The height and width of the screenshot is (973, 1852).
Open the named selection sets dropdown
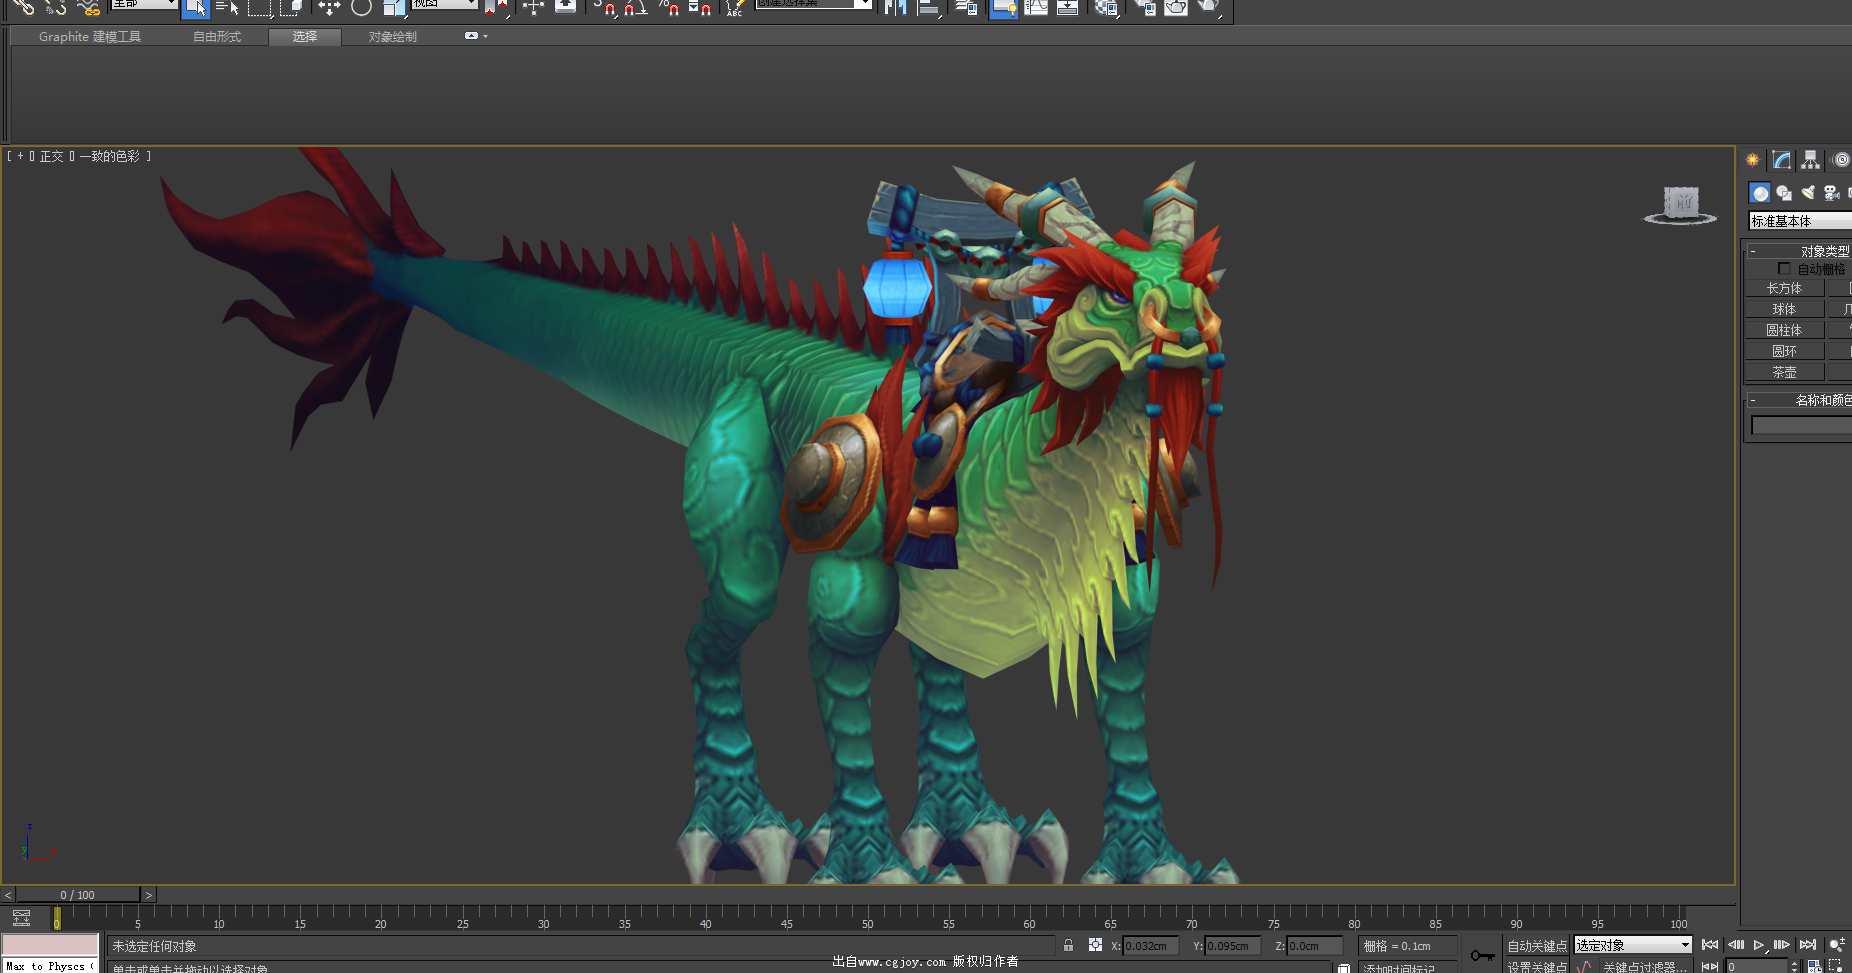pyautogui.click(x=815, y=3)
